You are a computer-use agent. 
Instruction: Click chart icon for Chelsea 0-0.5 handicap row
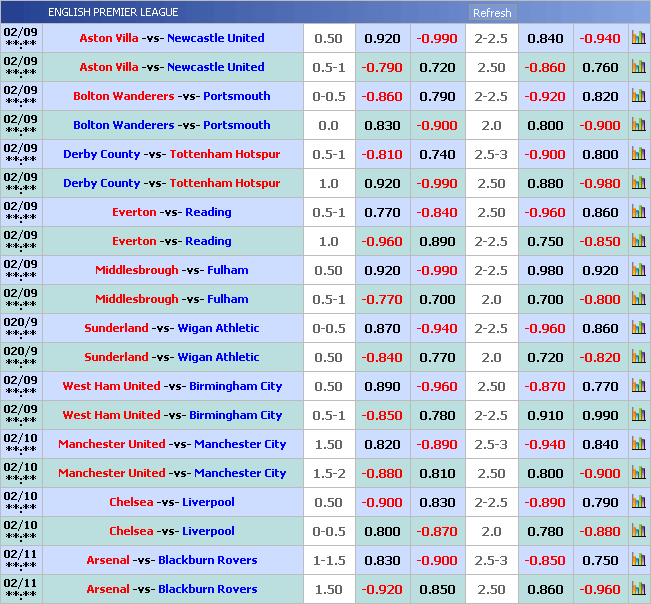click(x=638, y=532)
